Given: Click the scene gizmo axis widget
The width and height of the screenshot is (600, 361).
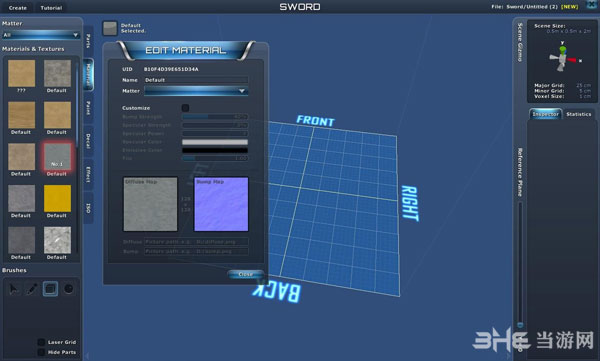Looking at the screenshot, I should point(563,57).
